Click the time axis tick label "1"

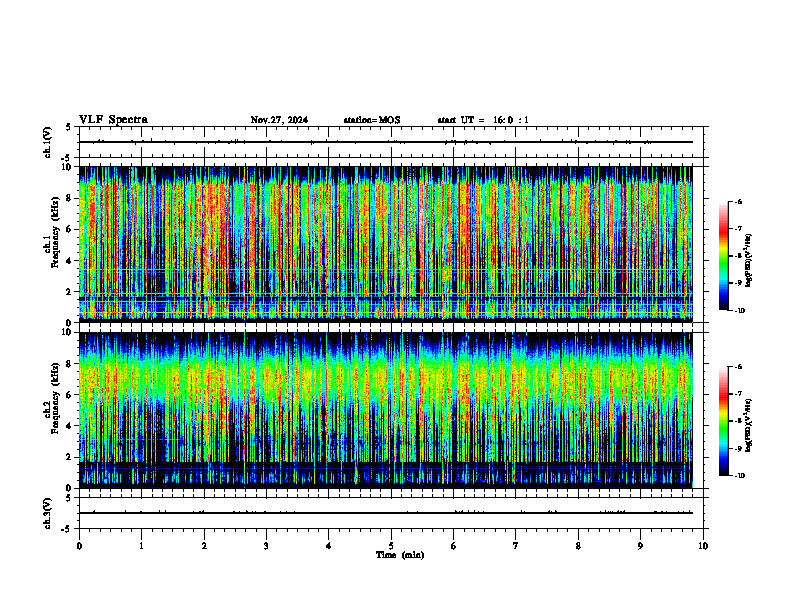click(141, 546)
